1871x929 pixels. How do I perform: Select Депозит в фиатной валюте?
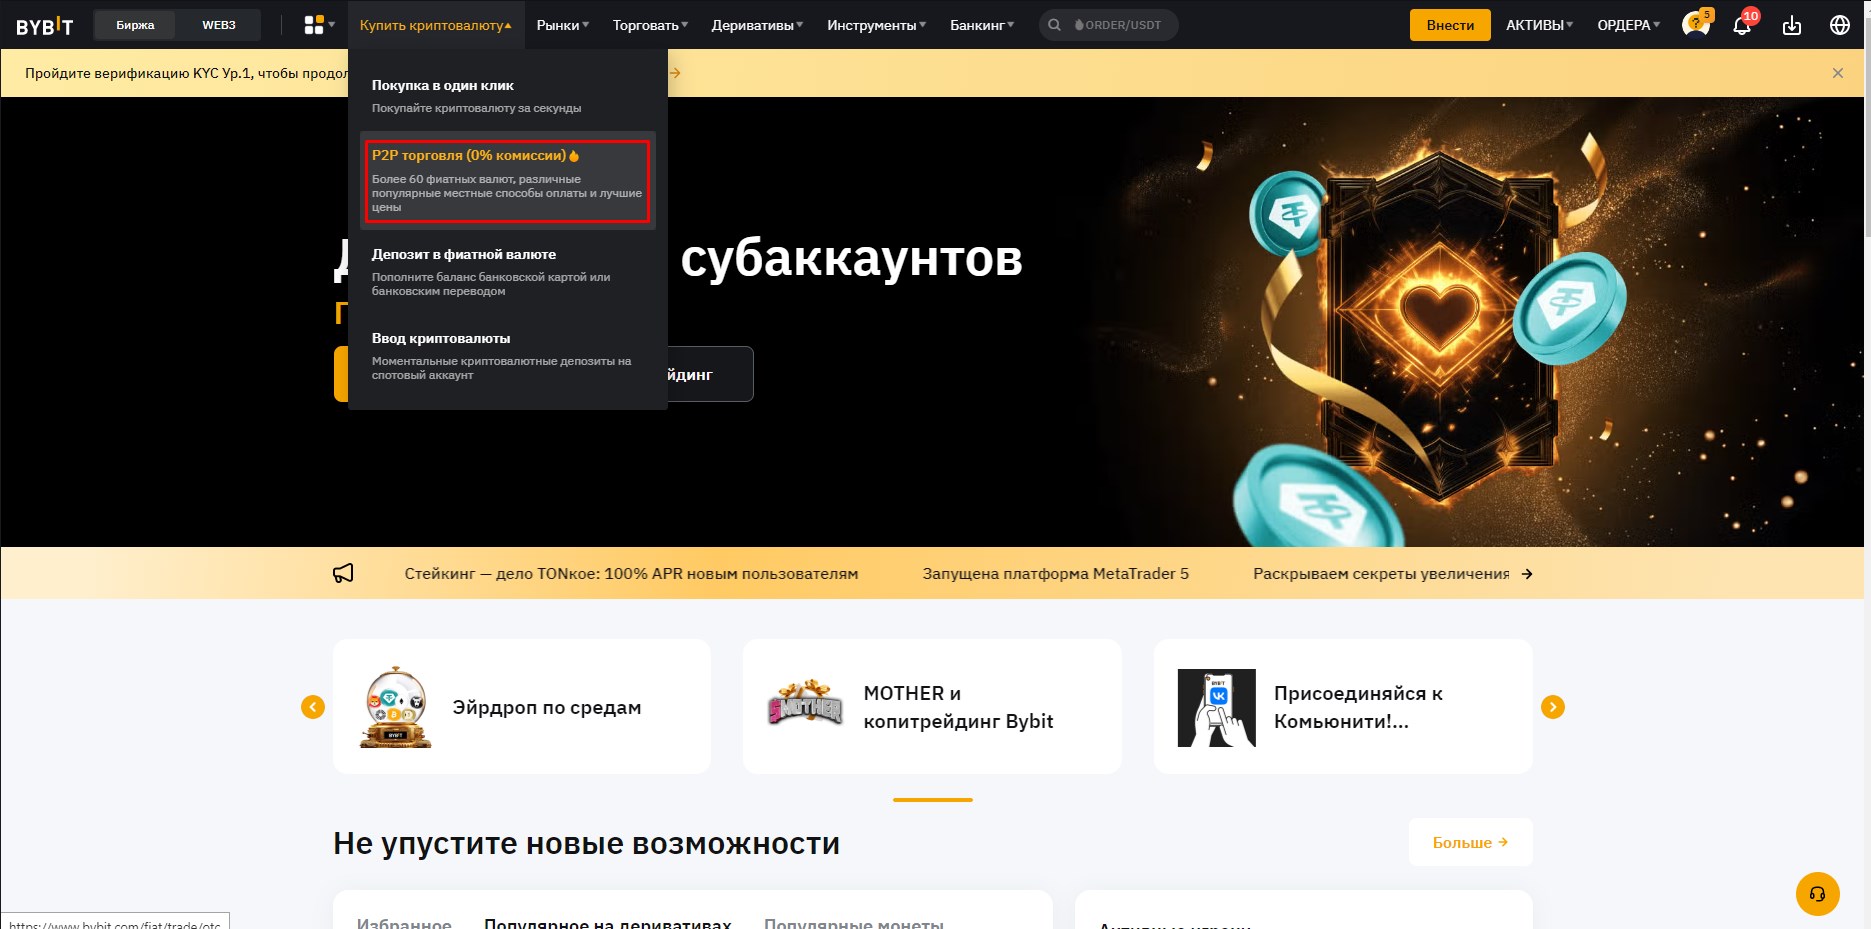[508, 272]
